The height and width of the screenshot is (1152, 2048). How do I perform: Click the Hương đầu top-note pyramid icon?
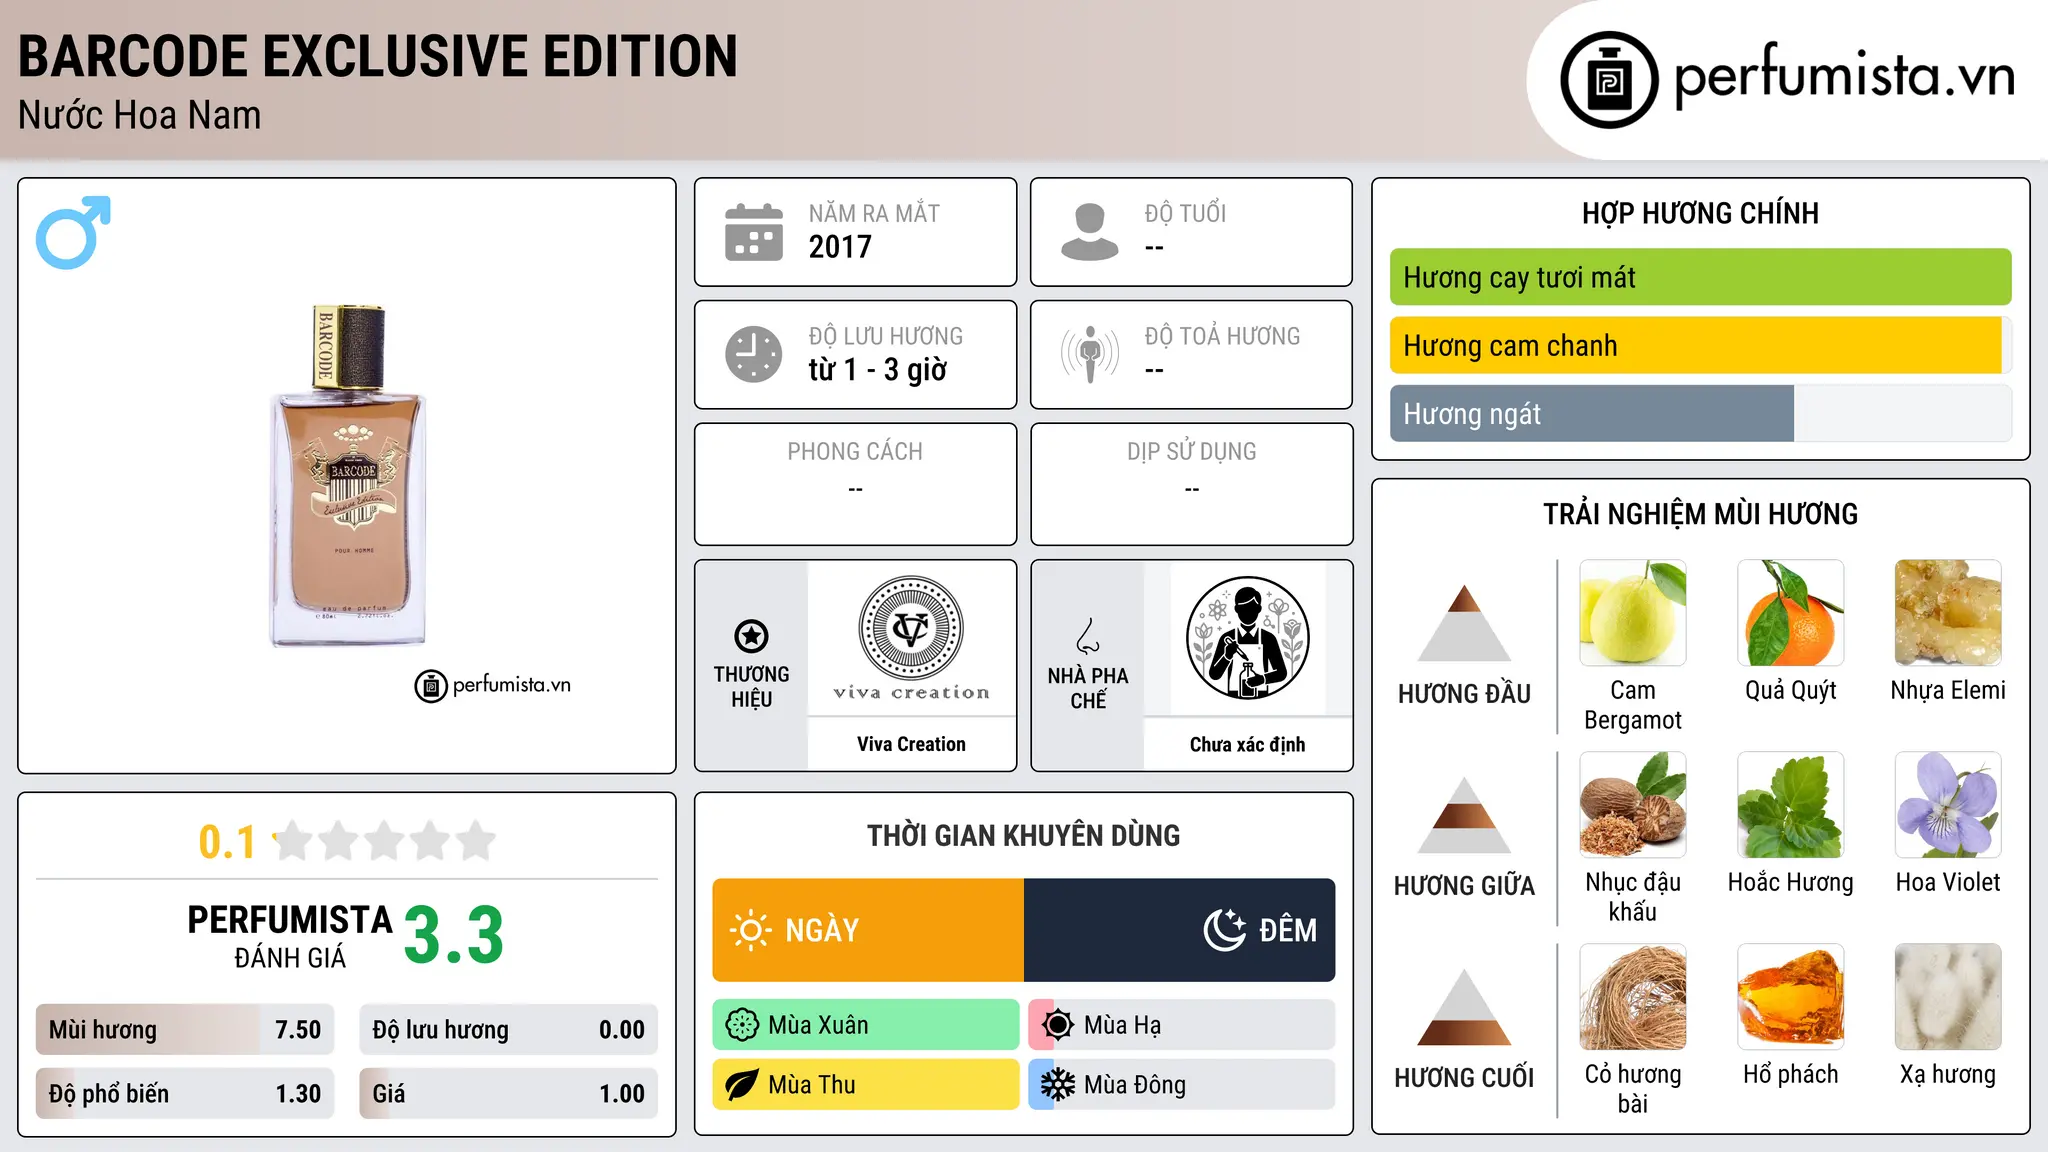[1464, 623]
